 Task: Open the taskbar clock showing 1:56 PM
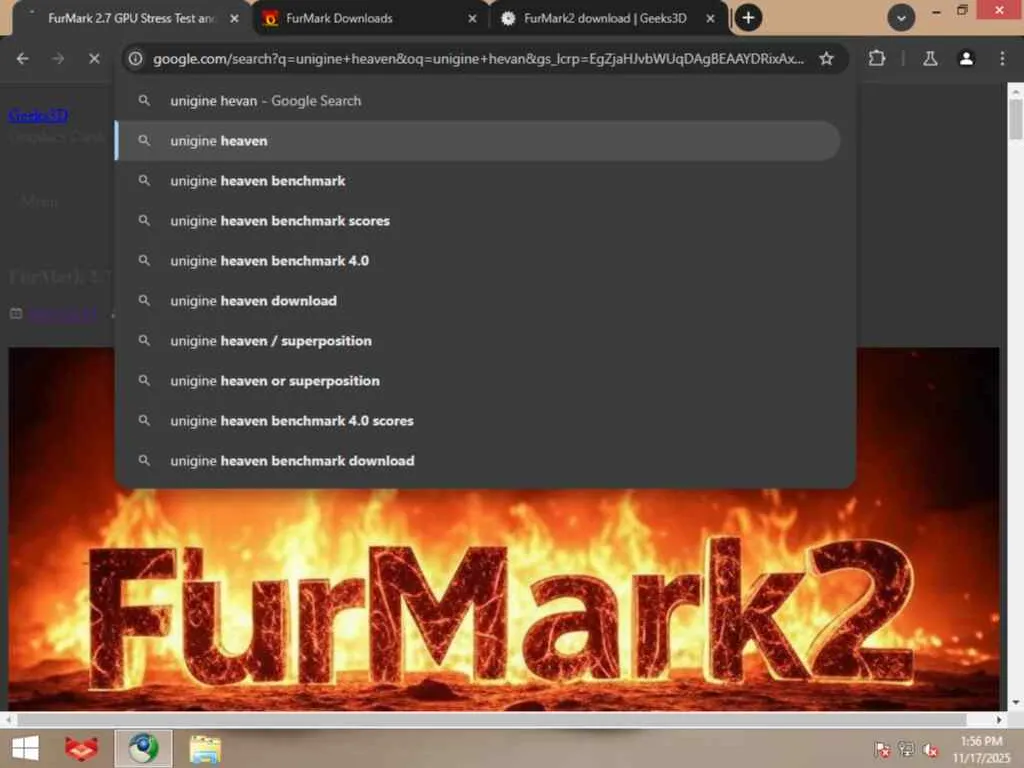[981, 749]
